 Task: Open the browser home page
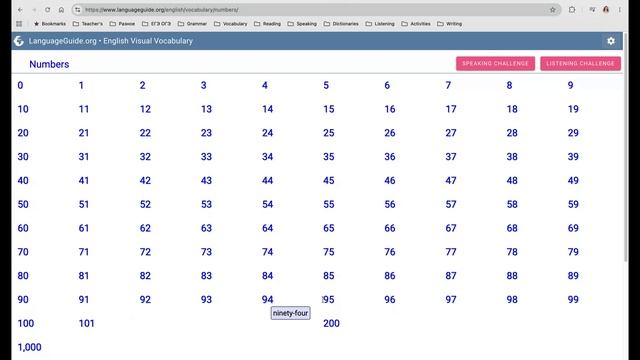(61, 9)
